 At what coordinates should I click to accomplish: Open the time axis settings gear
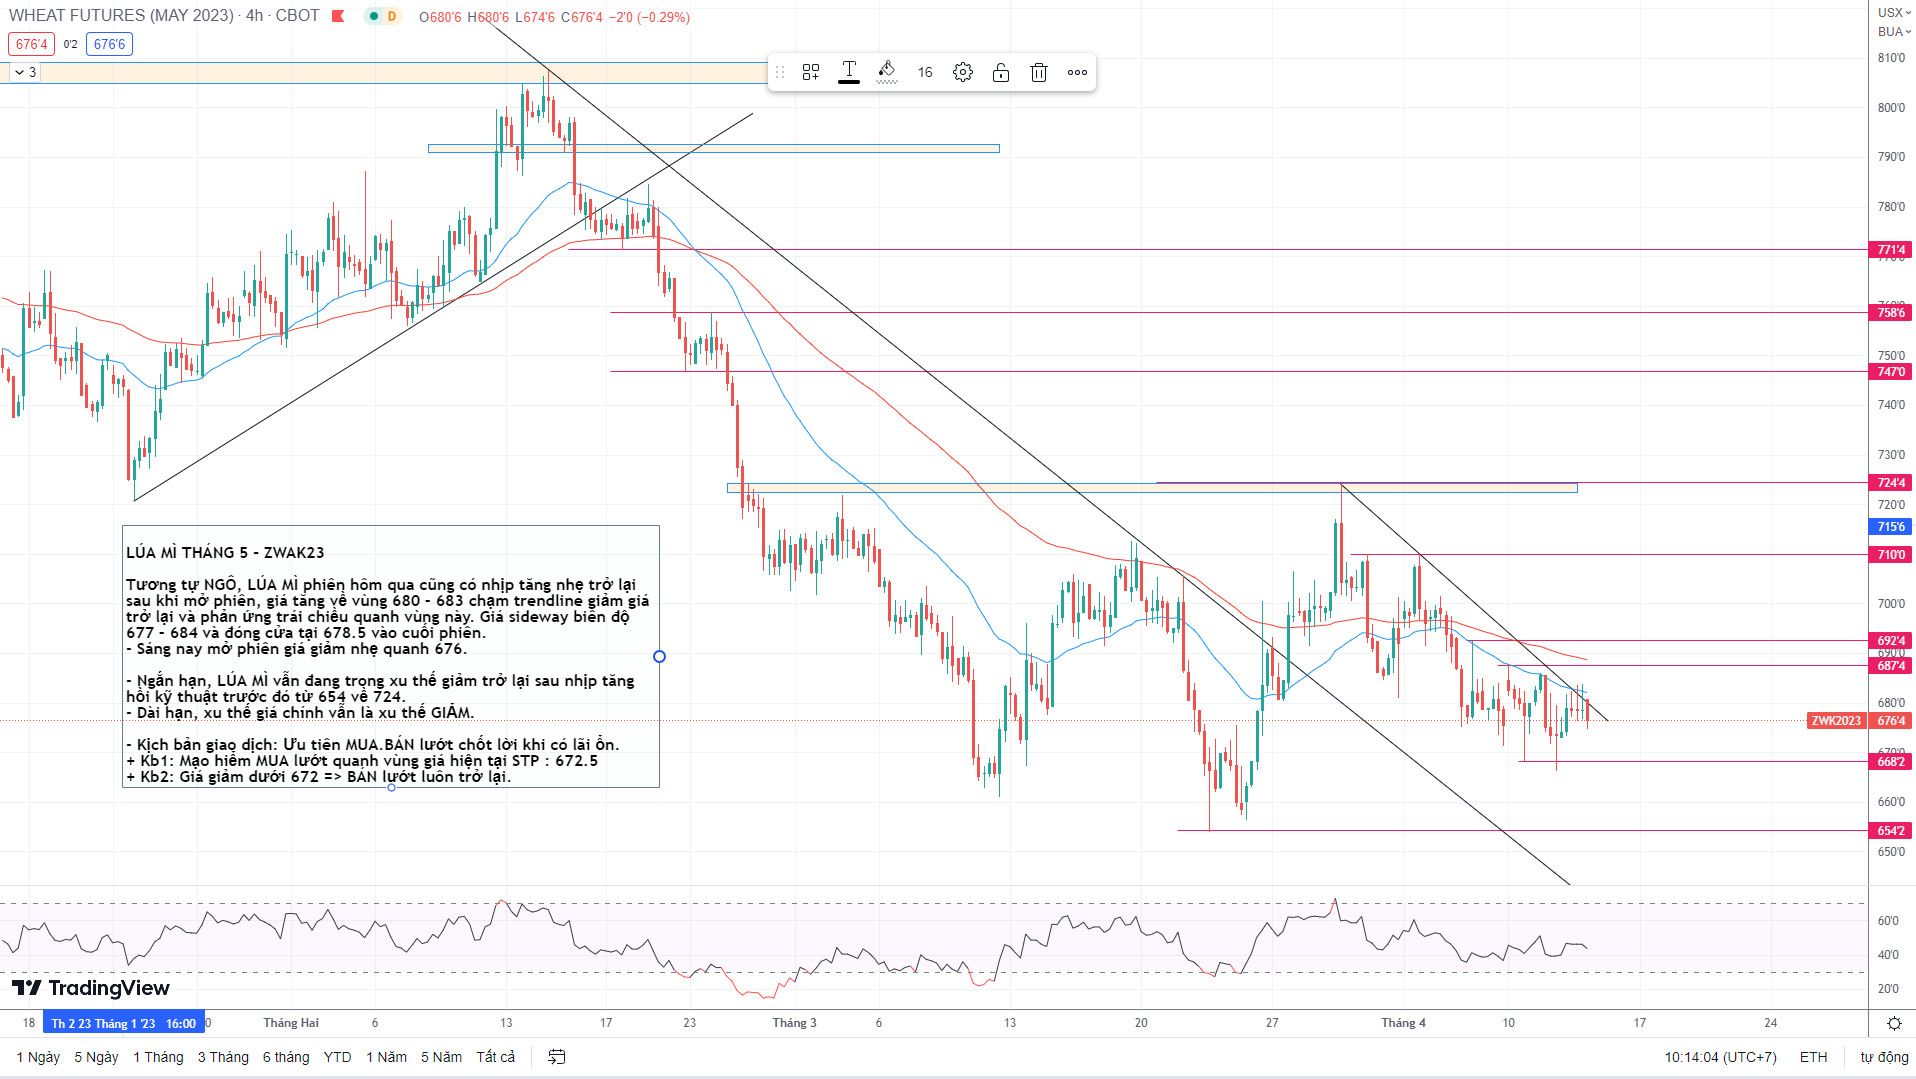(1894, 1023)
